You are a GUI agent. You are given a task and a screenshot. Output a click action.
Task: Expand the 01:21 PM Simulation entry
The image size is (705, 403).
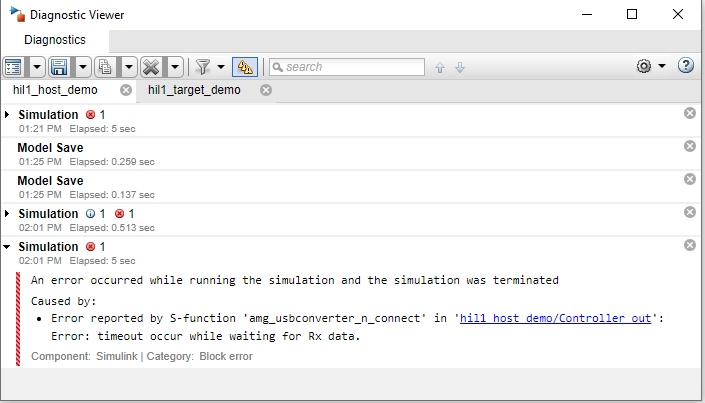click(x=7, y=115)
